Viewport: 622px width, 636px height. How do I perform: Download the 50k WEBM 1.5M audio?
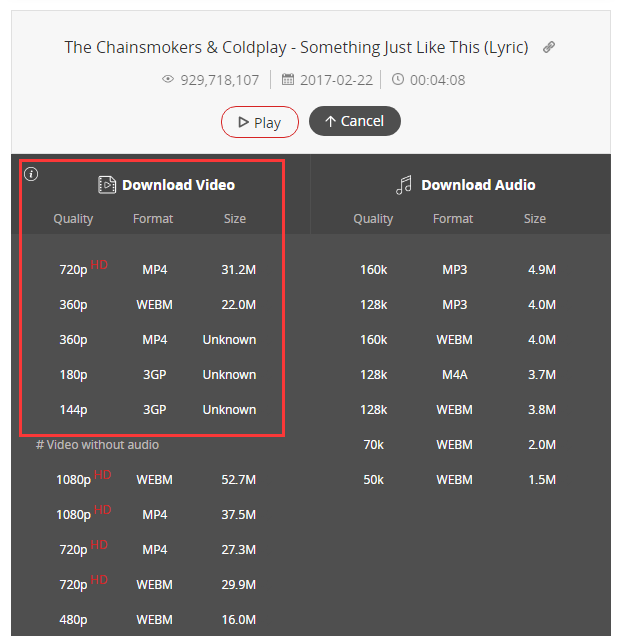(x=458, y=479)
